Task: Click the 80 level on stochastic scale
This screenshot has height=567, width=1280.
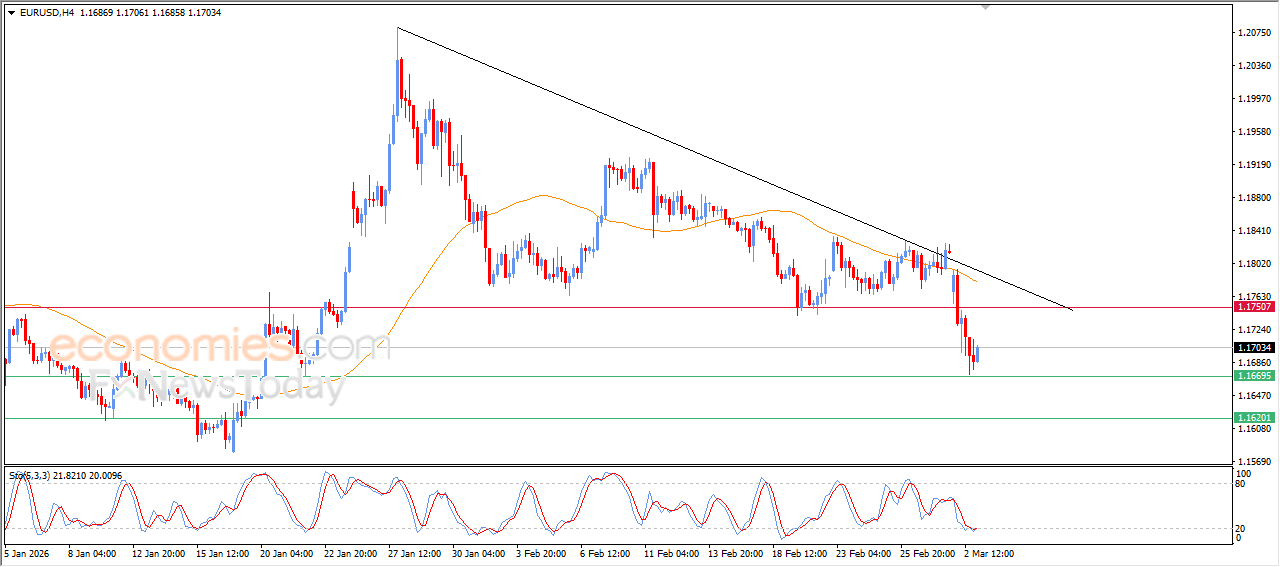Action: 1242,484
